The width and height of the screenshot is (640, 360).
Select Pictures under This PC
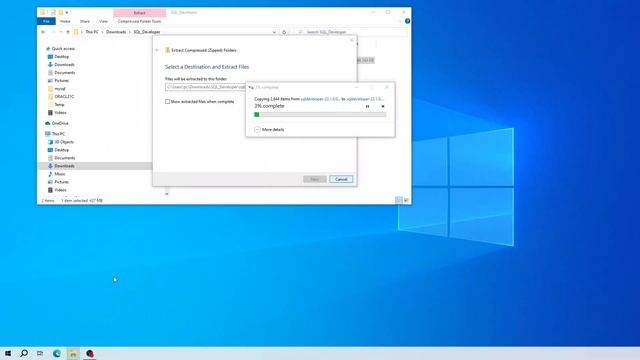point(62,182)
